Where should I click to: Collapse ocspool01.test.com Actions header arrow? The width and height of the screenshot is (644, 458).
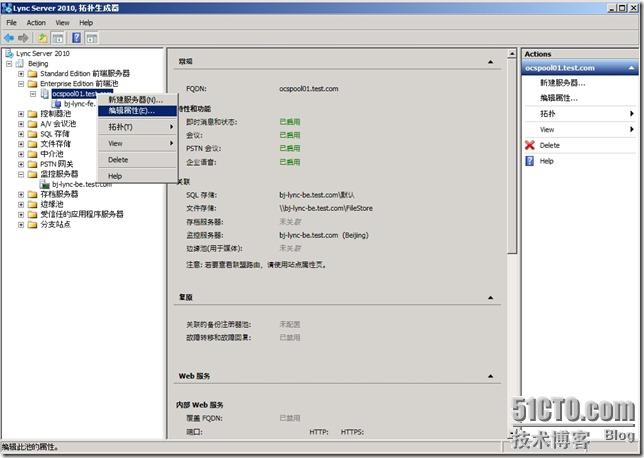tap(631, 68)
